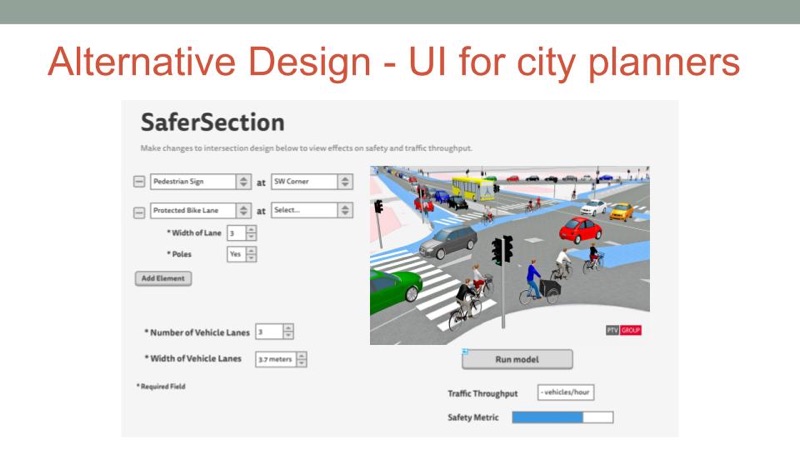The height and width of the screenshot is (450, 800).
Task: Click the '* Required Field' note
Action: 161,386
